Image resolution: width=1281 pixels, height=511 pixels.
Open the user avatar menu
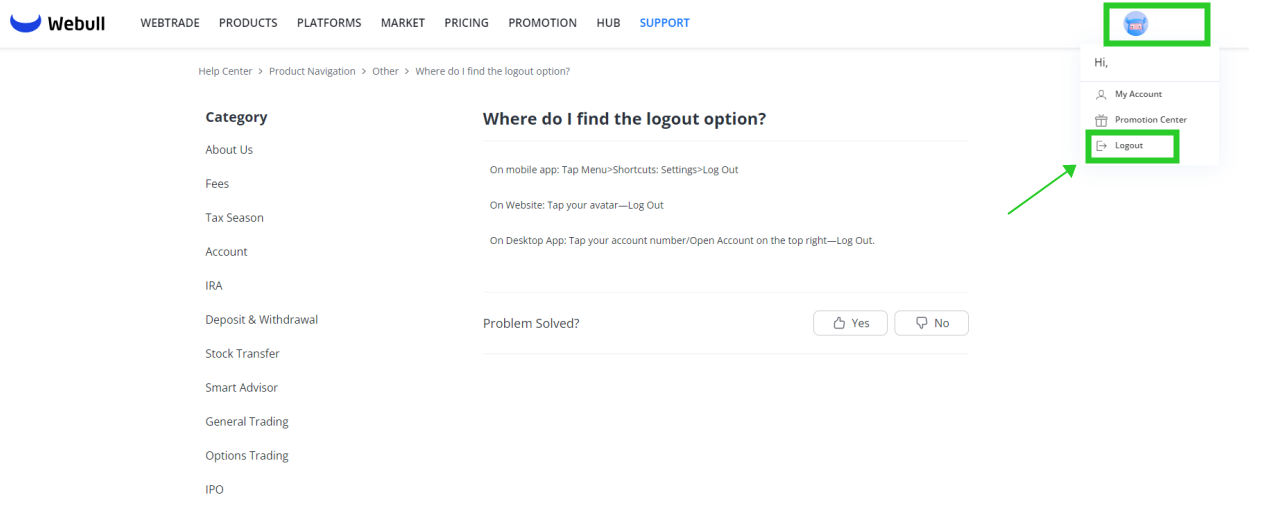pos(1135,24)
